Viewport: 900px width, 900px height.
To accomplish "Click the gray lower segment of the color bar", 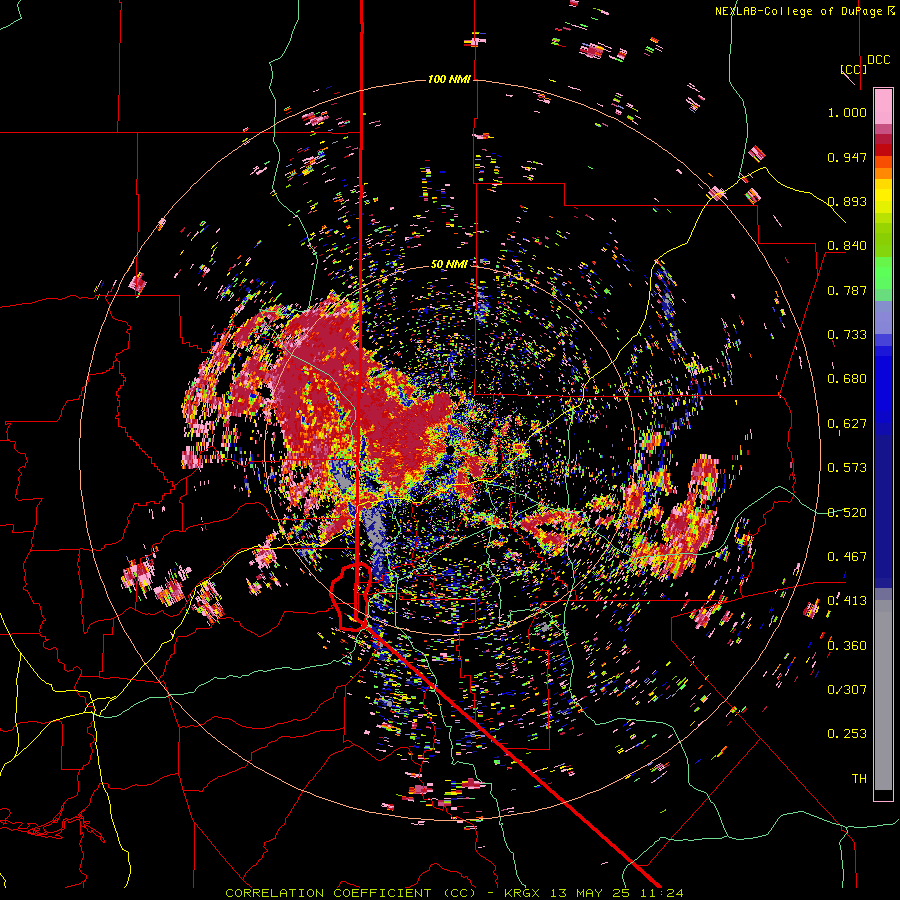I will tap(883, 695).
